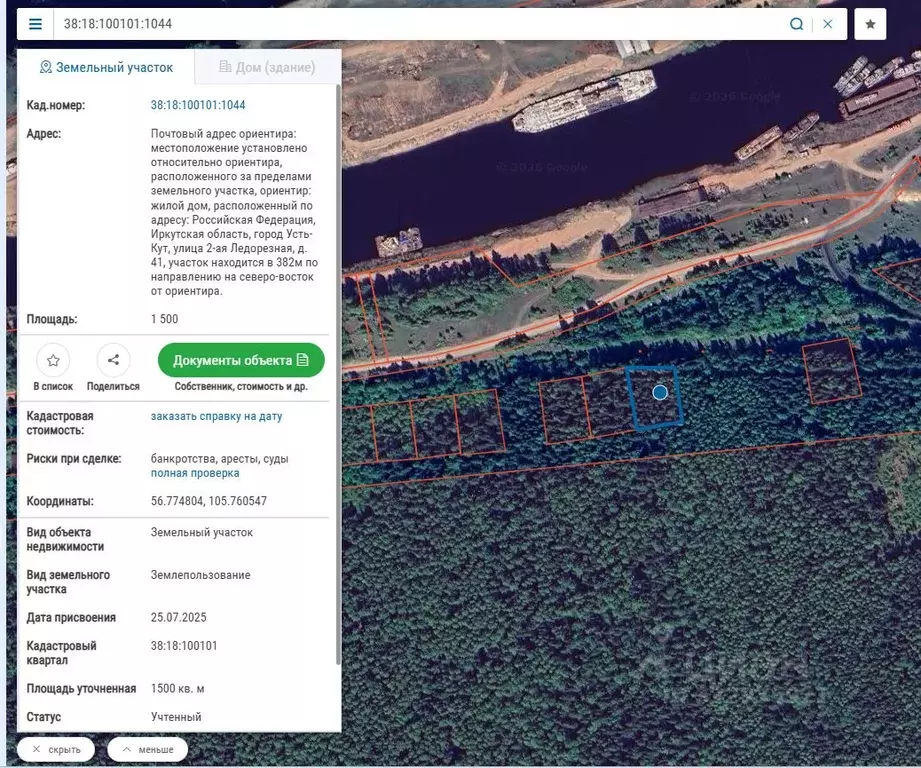921x768 pixels.
Task: Click the blue parcel marker on map
Action: (660, 392)
